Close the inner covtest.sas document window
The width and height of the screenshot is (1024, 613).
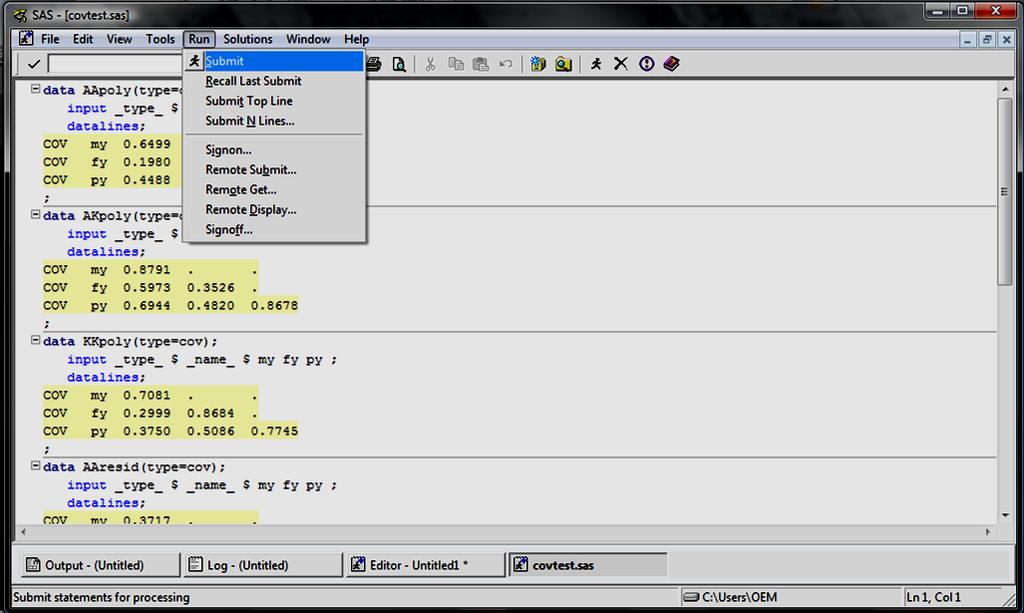[1006, 39]
